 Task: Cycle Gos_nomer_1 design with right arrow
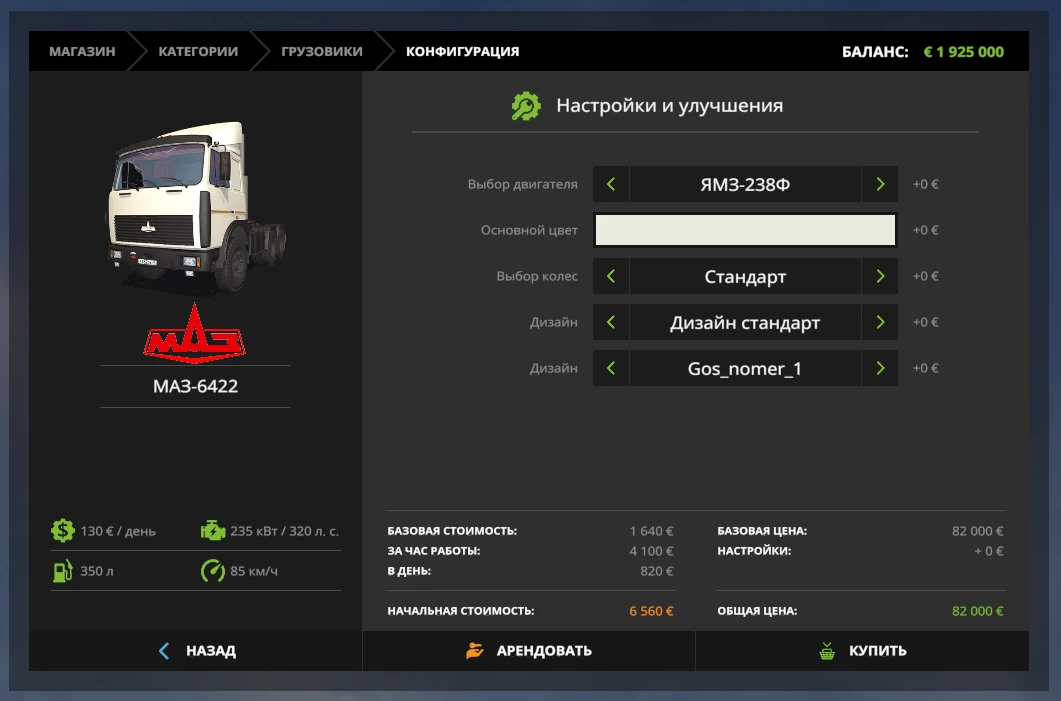tap(879, 368)
